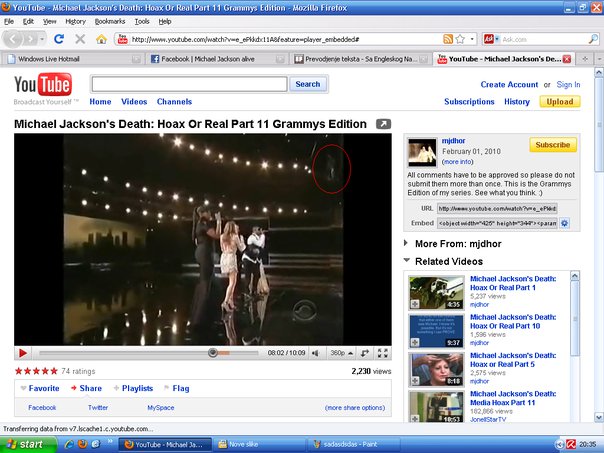Viewport: 604px width, 453px height.
Task: Collapse the Related Videos section
Action: pyautogui.click(x=406, y=260)
